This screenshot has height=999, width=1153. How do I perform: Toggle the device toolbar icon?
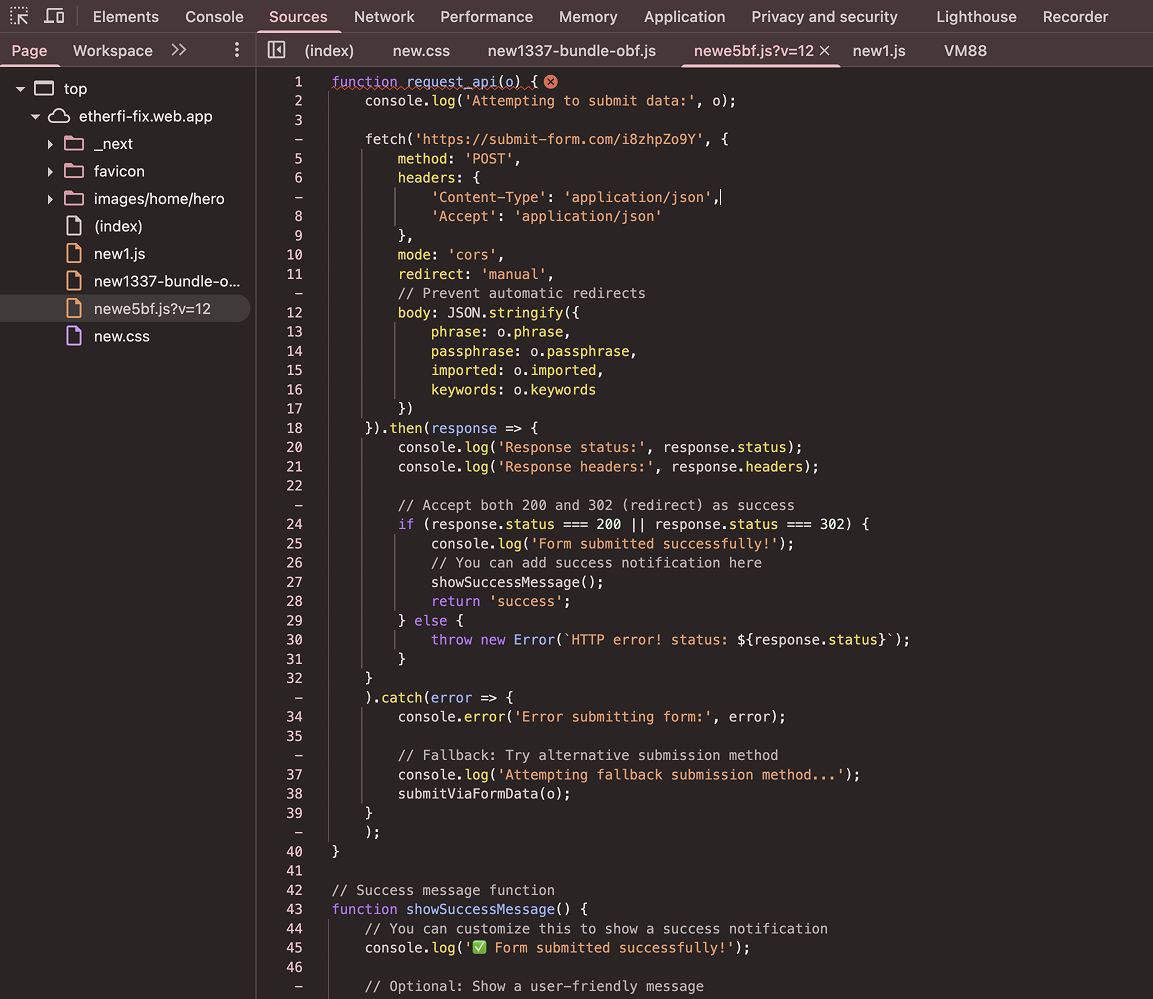54,16
